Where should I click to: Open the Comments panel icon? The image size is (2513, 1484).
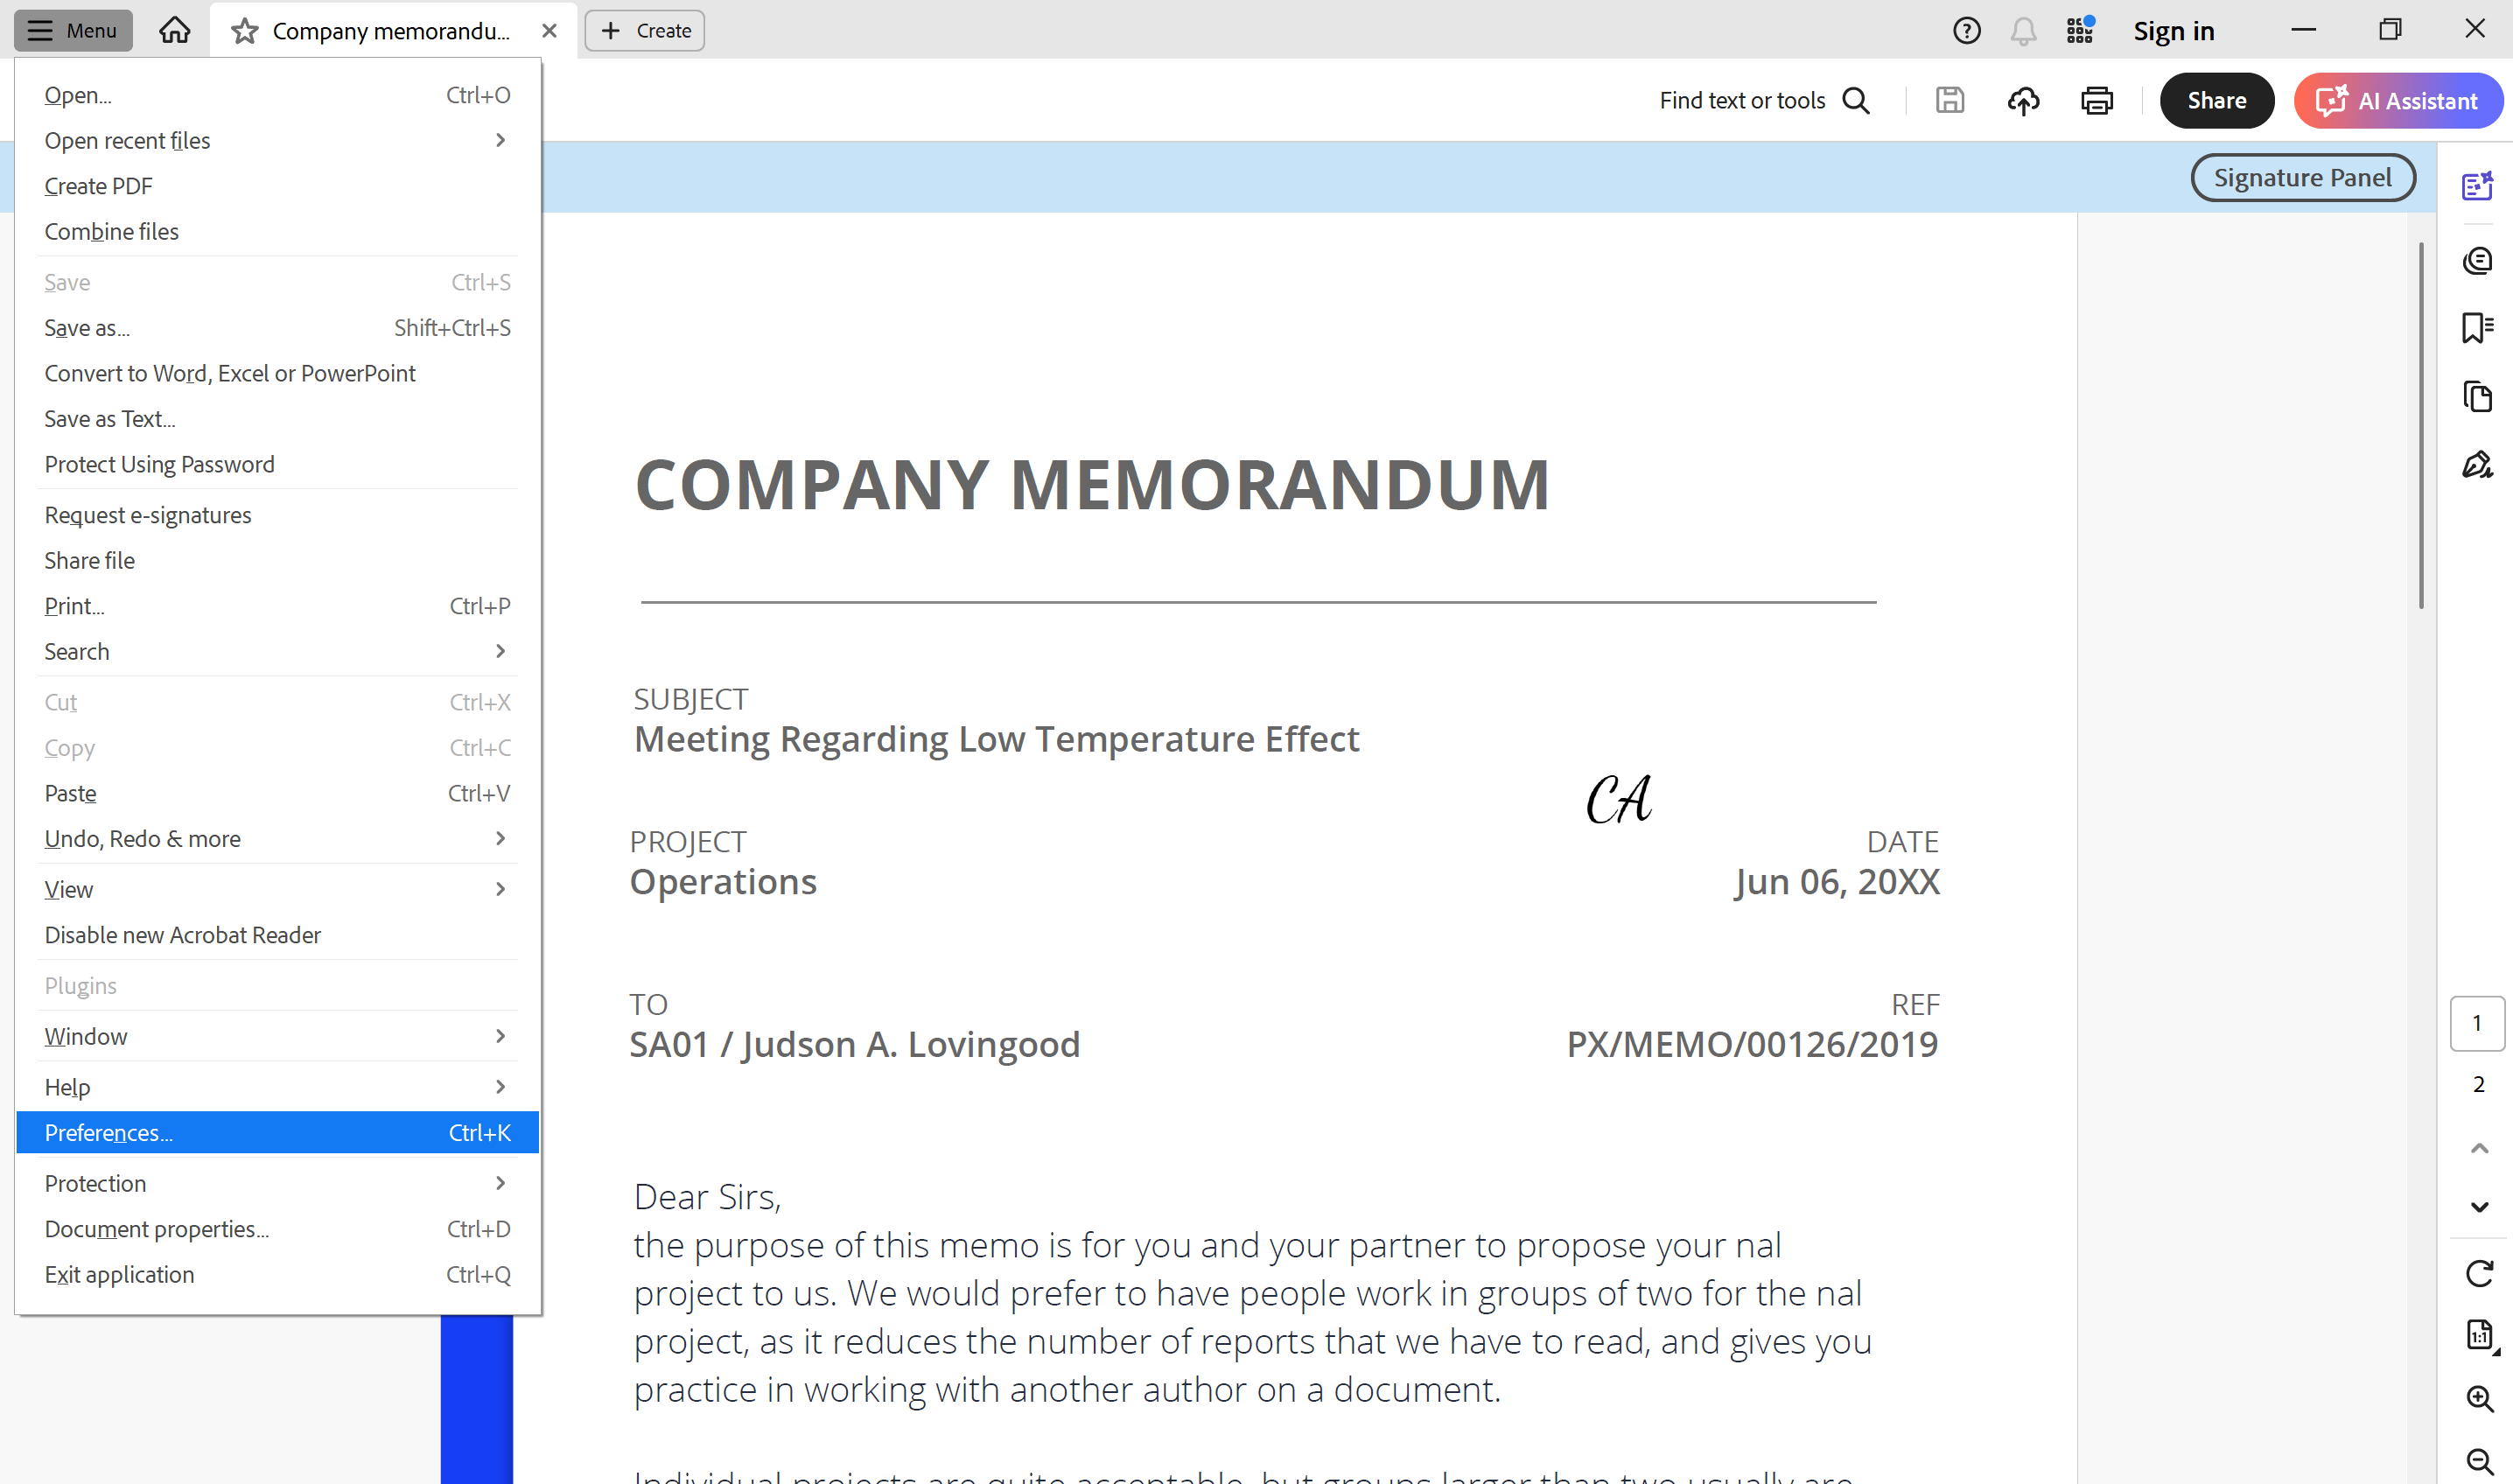(x=2478, y=261)
